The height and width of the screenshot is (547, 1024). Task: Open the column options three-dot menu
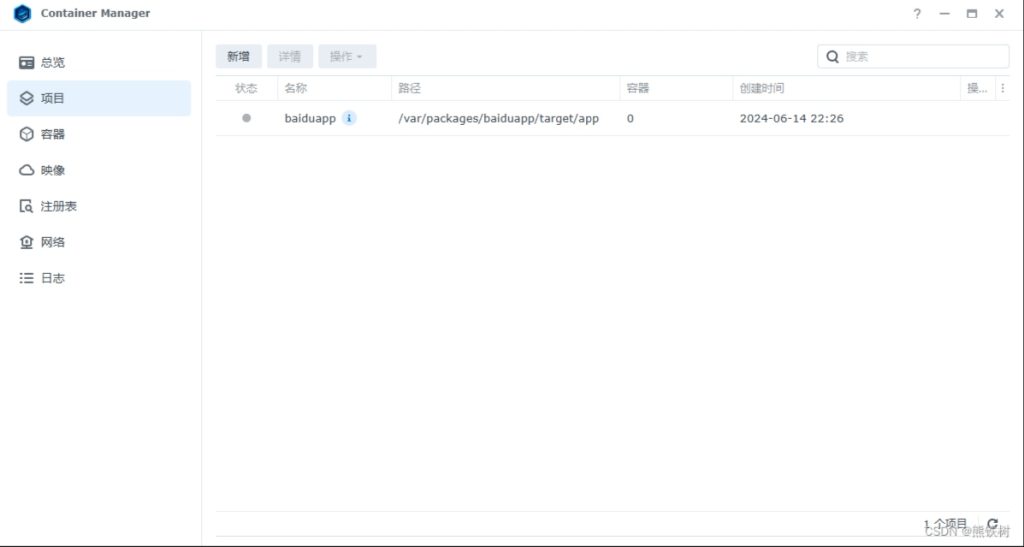click(x=1003, y=88)
